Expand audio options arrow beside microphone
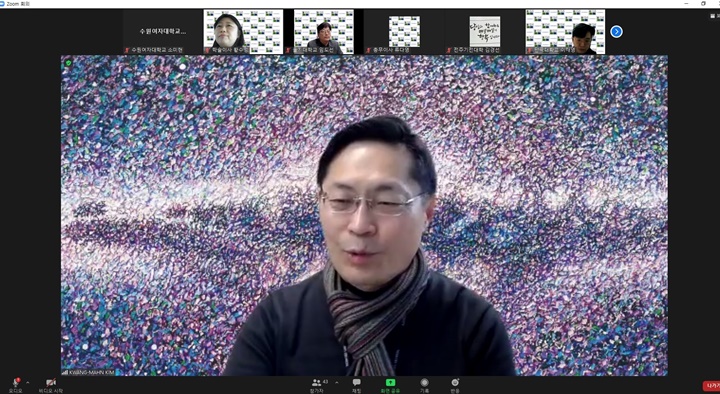The width and height of the screenshot is (720, 394). click(28, 383)
